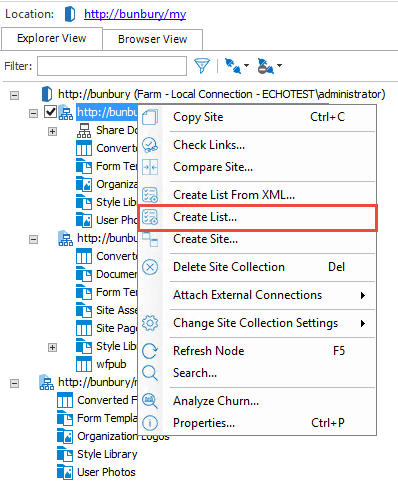The image size is (398, 486).
Task: Click the Organization Logos library icon
Action: [65, 436]
